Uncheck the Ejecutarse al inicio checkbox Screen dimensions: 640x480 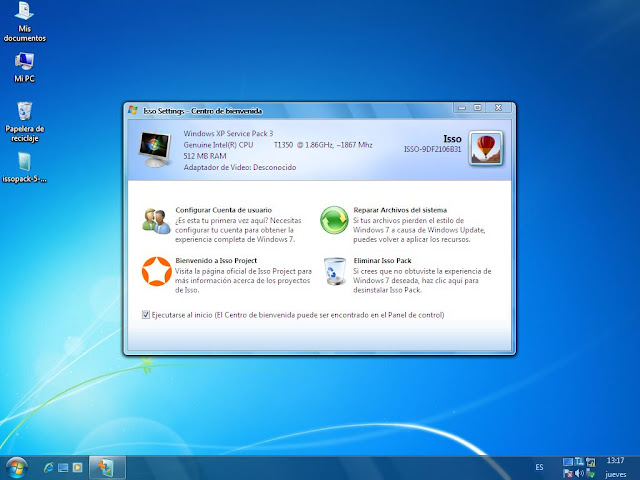[x=147, y=315]
